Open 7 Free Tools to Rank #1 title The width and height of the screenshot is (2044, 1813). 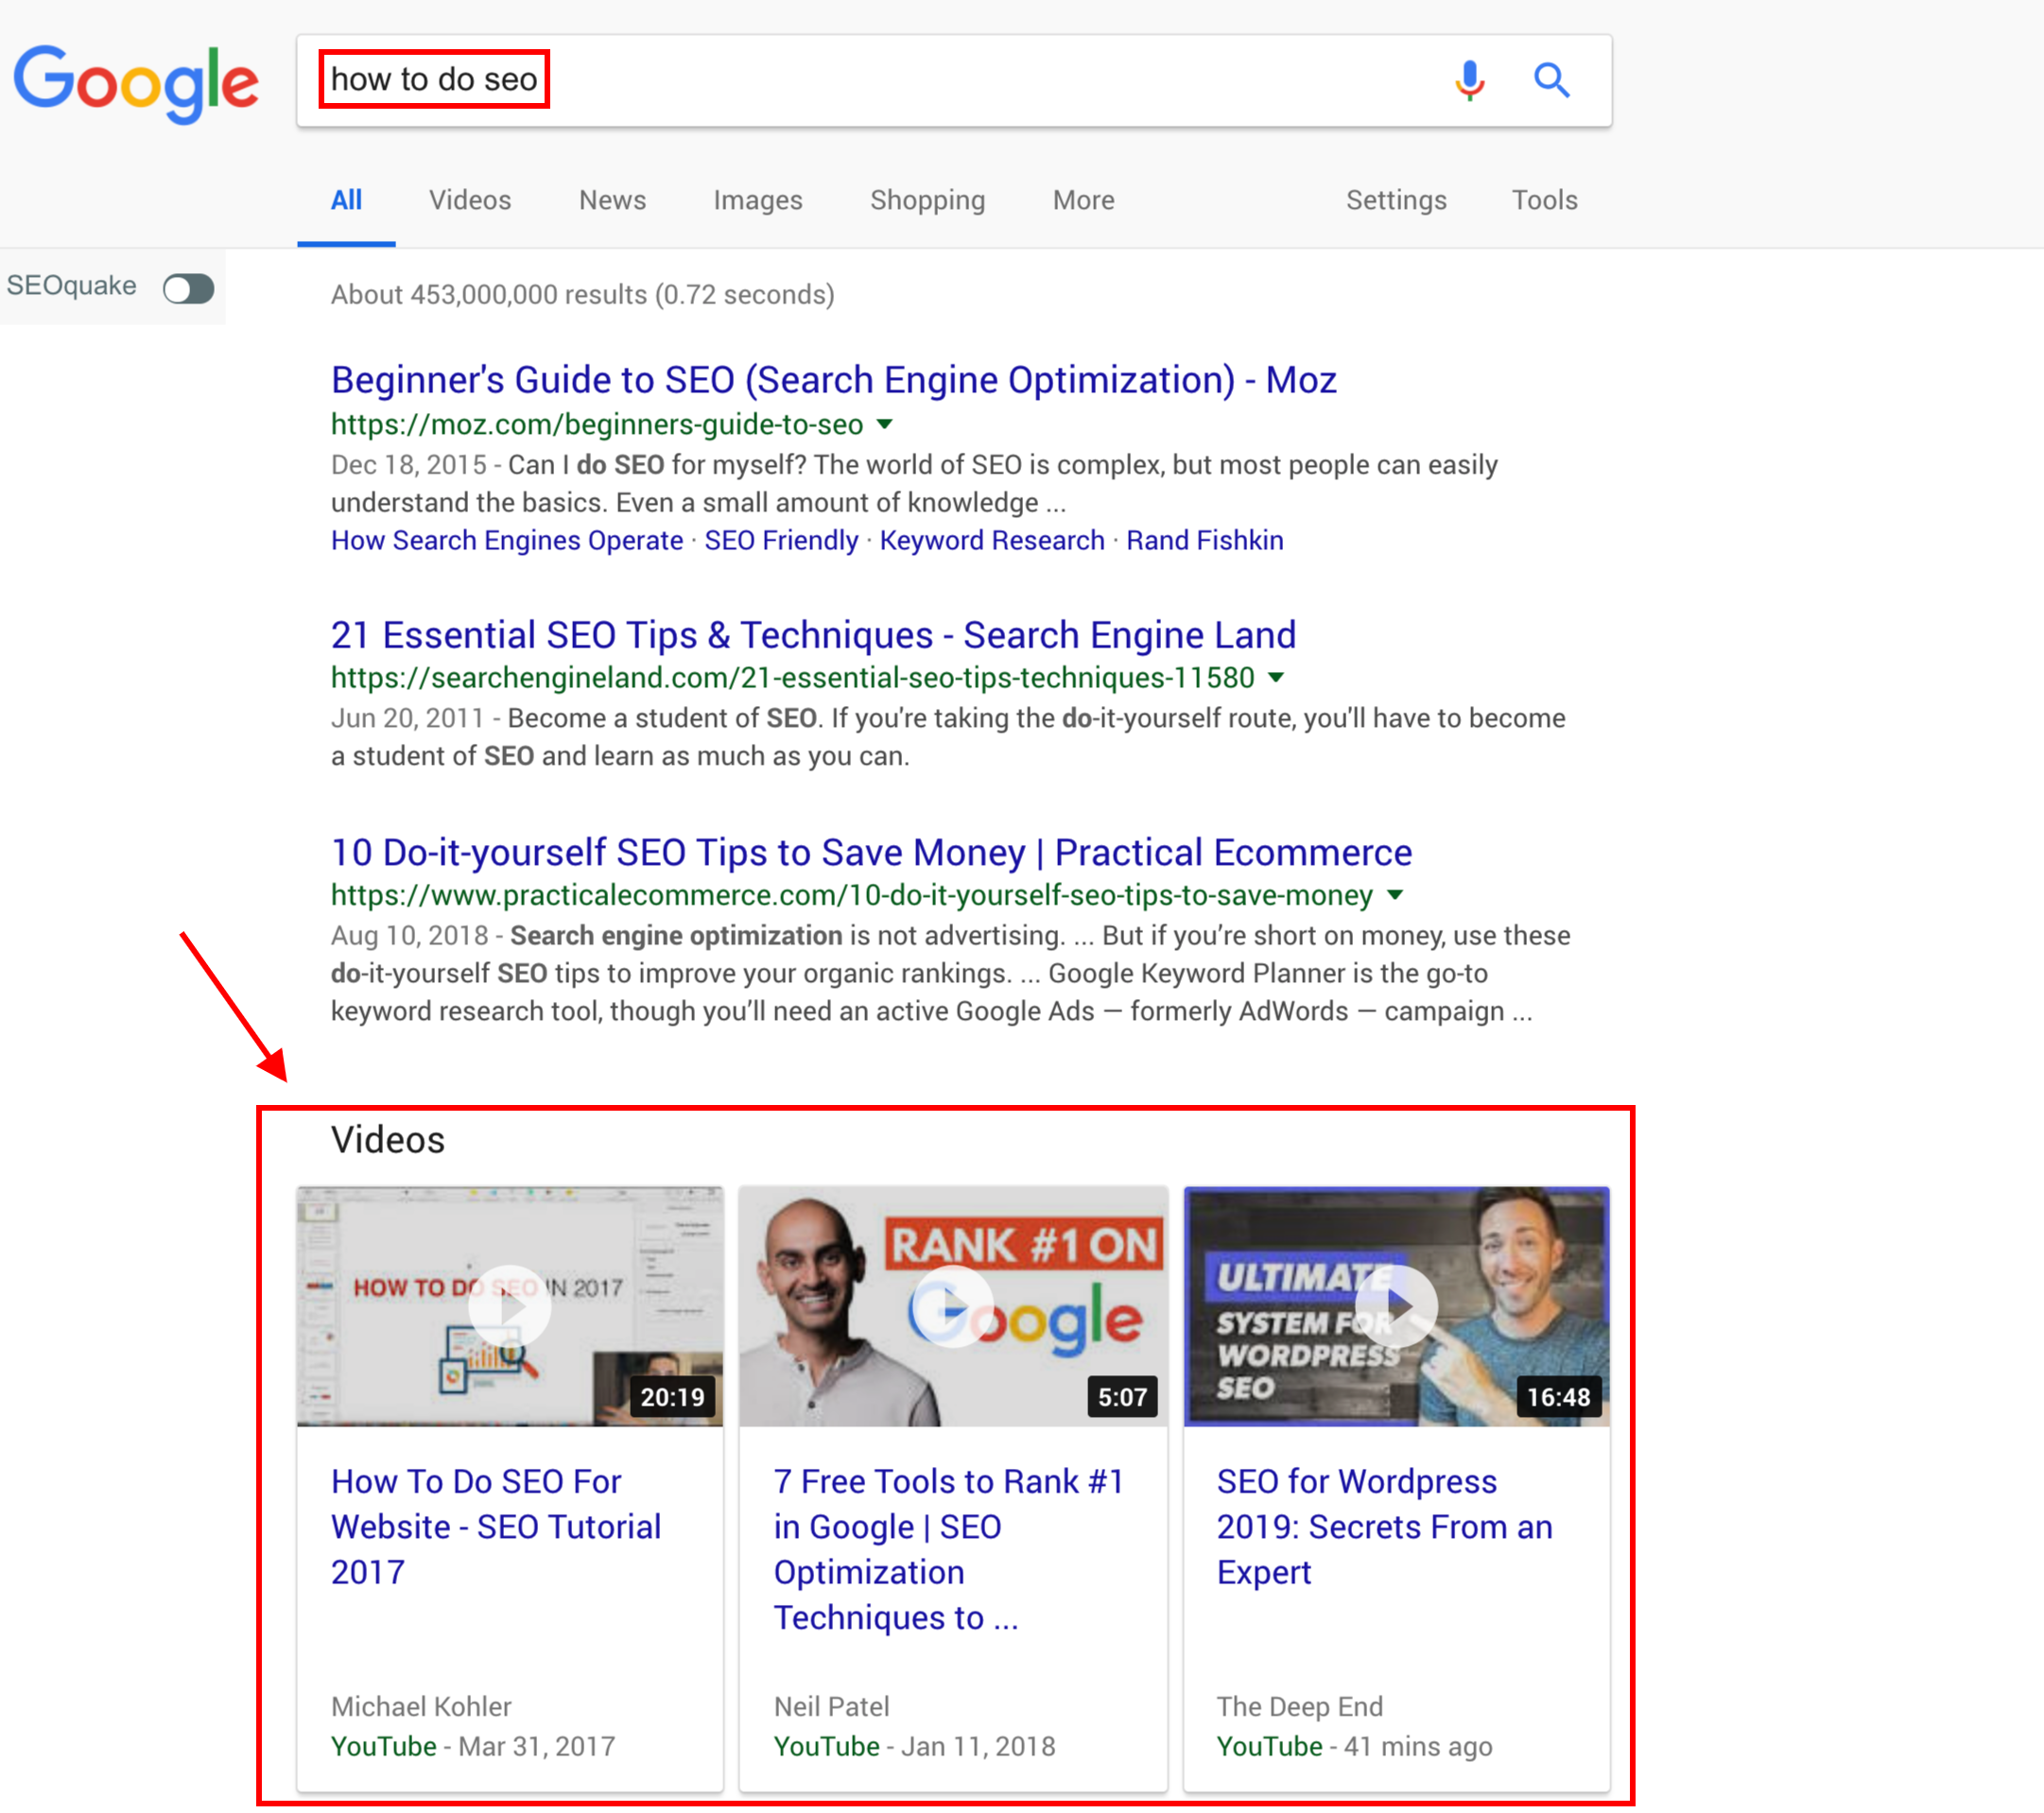tap(948, 1549)
